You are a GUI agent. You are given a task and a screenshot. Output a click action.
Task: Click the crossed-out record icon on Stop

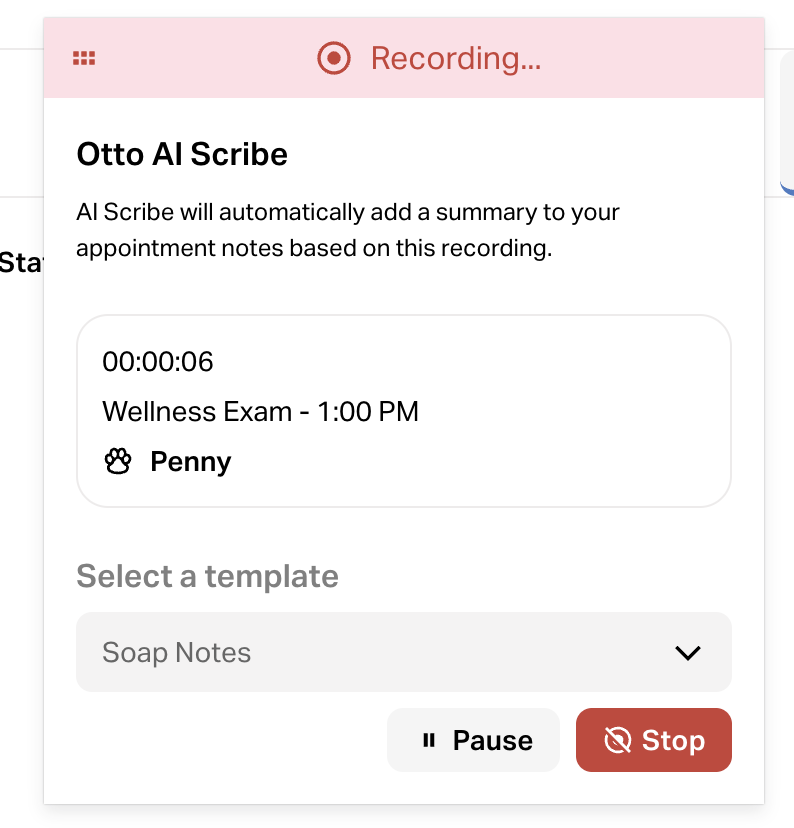tap(618, 740)
